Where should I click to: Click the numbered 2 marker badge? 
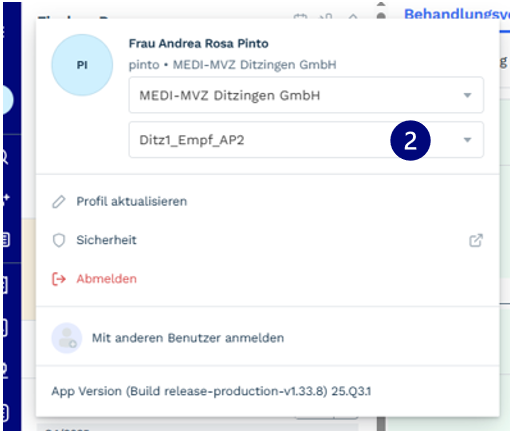[410, 140]
